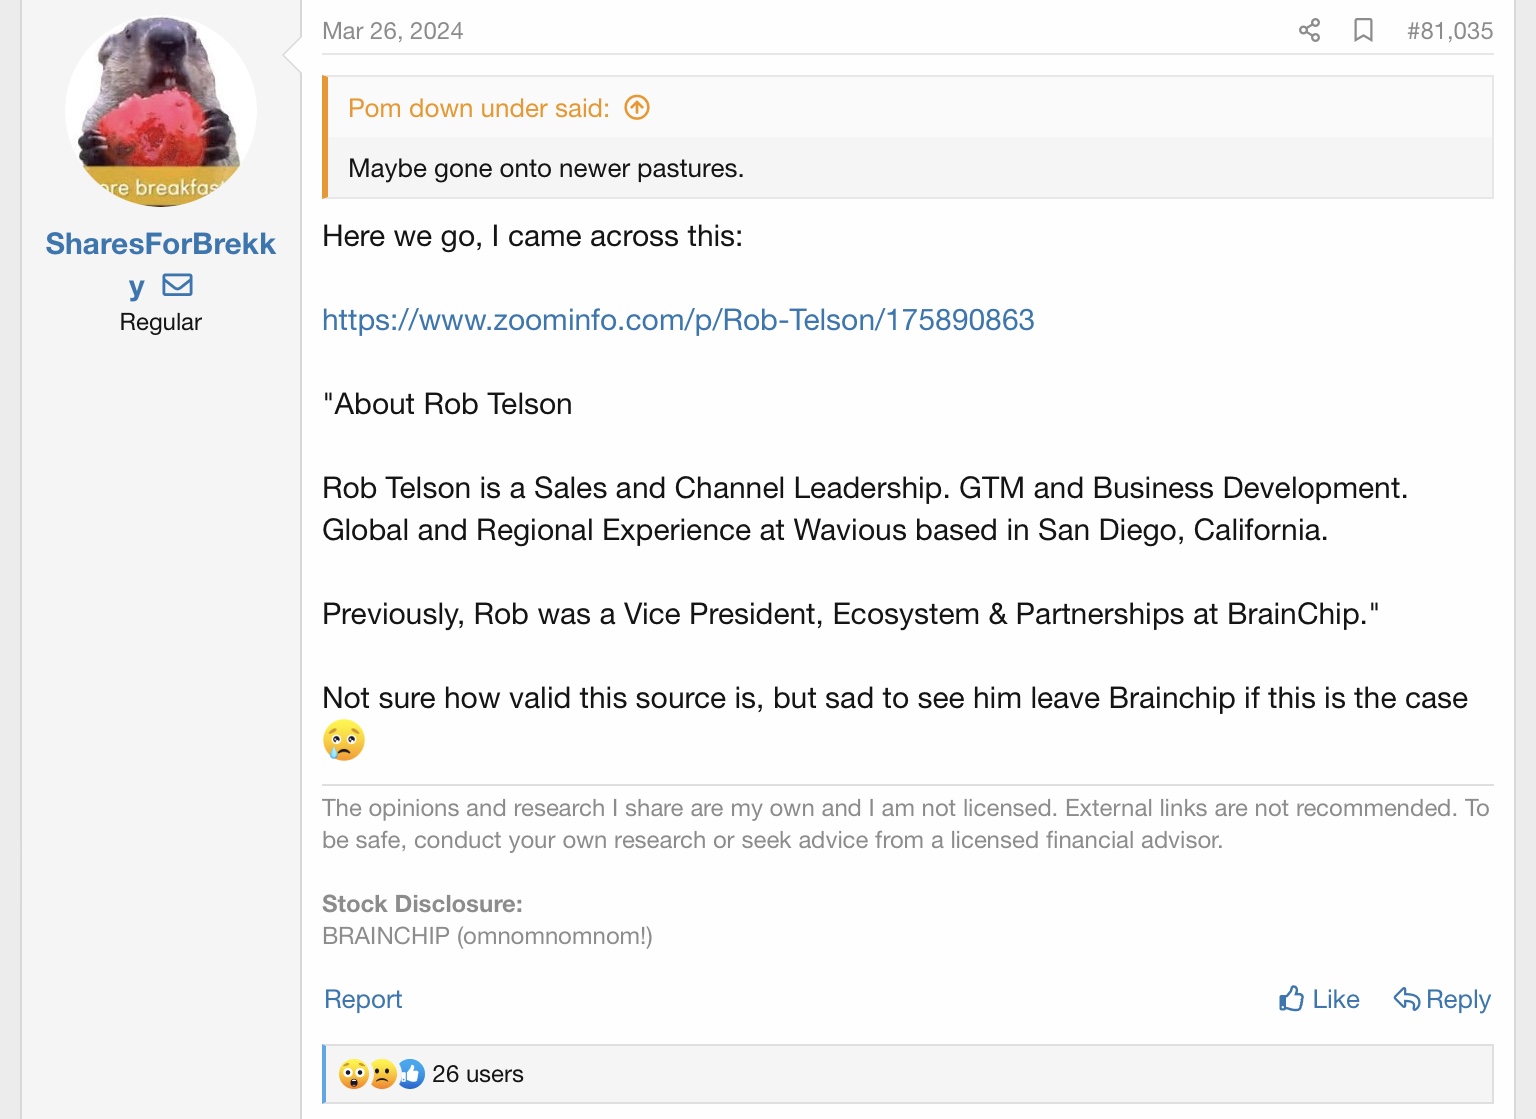Click the sad face reaction icon
Viewport: 1536px width, 1119px height.
[x=382, y=1074]
